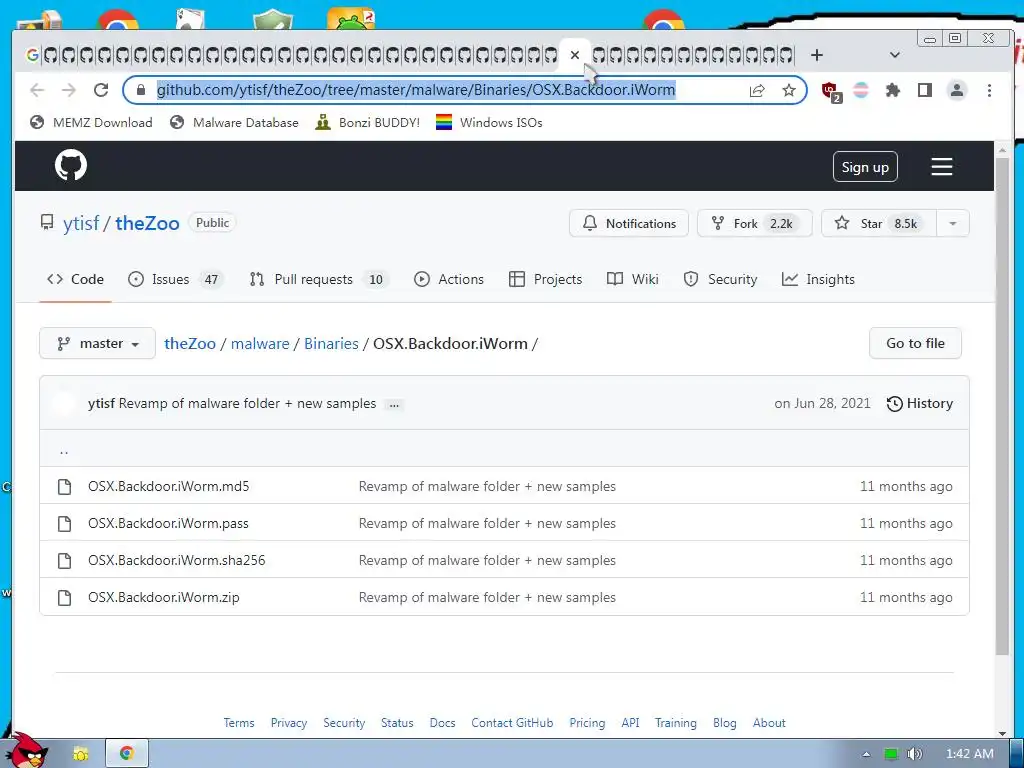
Task: Open the Extensions puzzle piece menu
Action: click(893, 90)
